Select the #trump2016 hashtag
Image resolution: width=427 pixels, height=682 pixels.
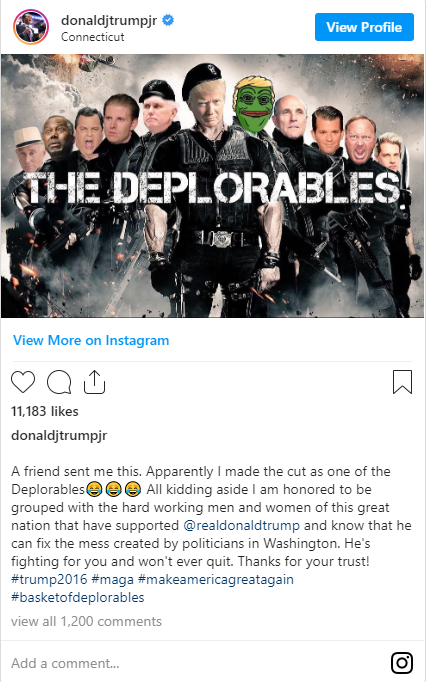point(49,579)
